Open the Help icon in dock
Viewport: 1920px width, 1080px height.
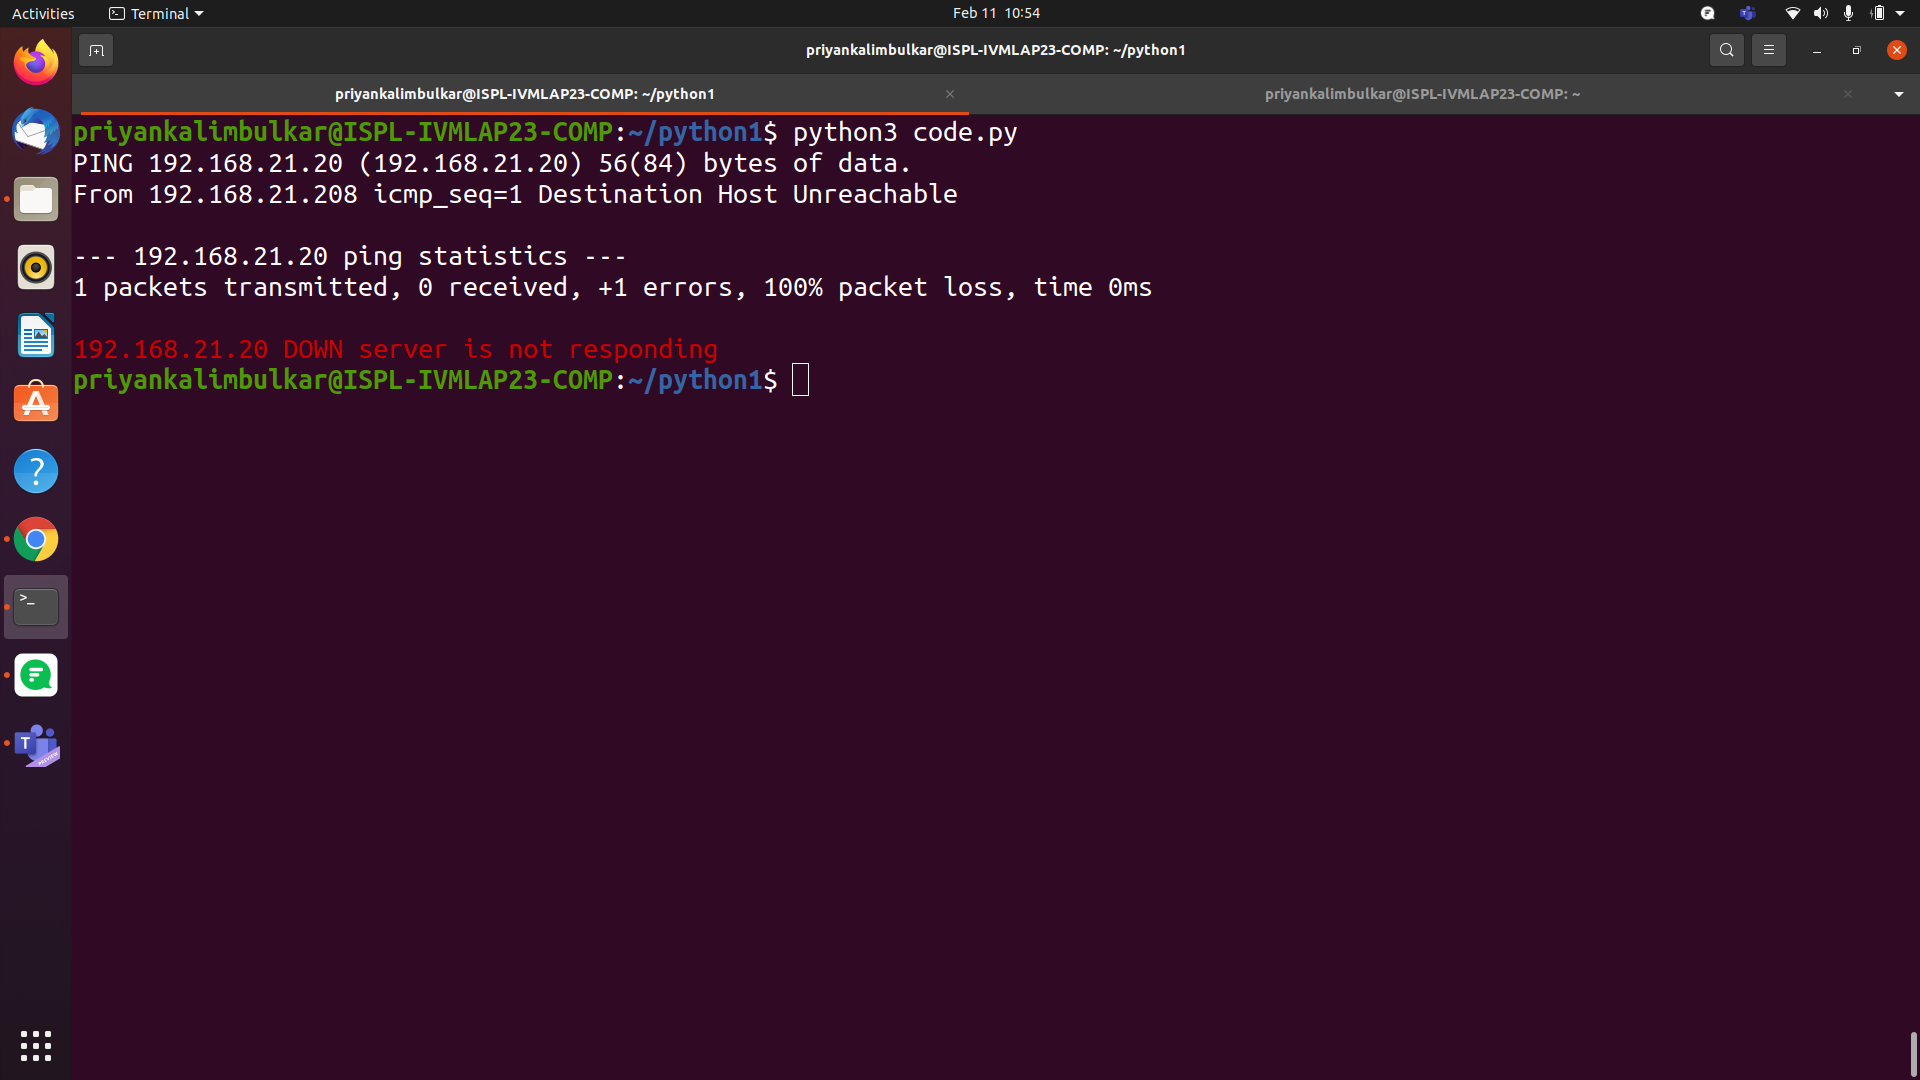pyautogui.click(x=36, y=471)
